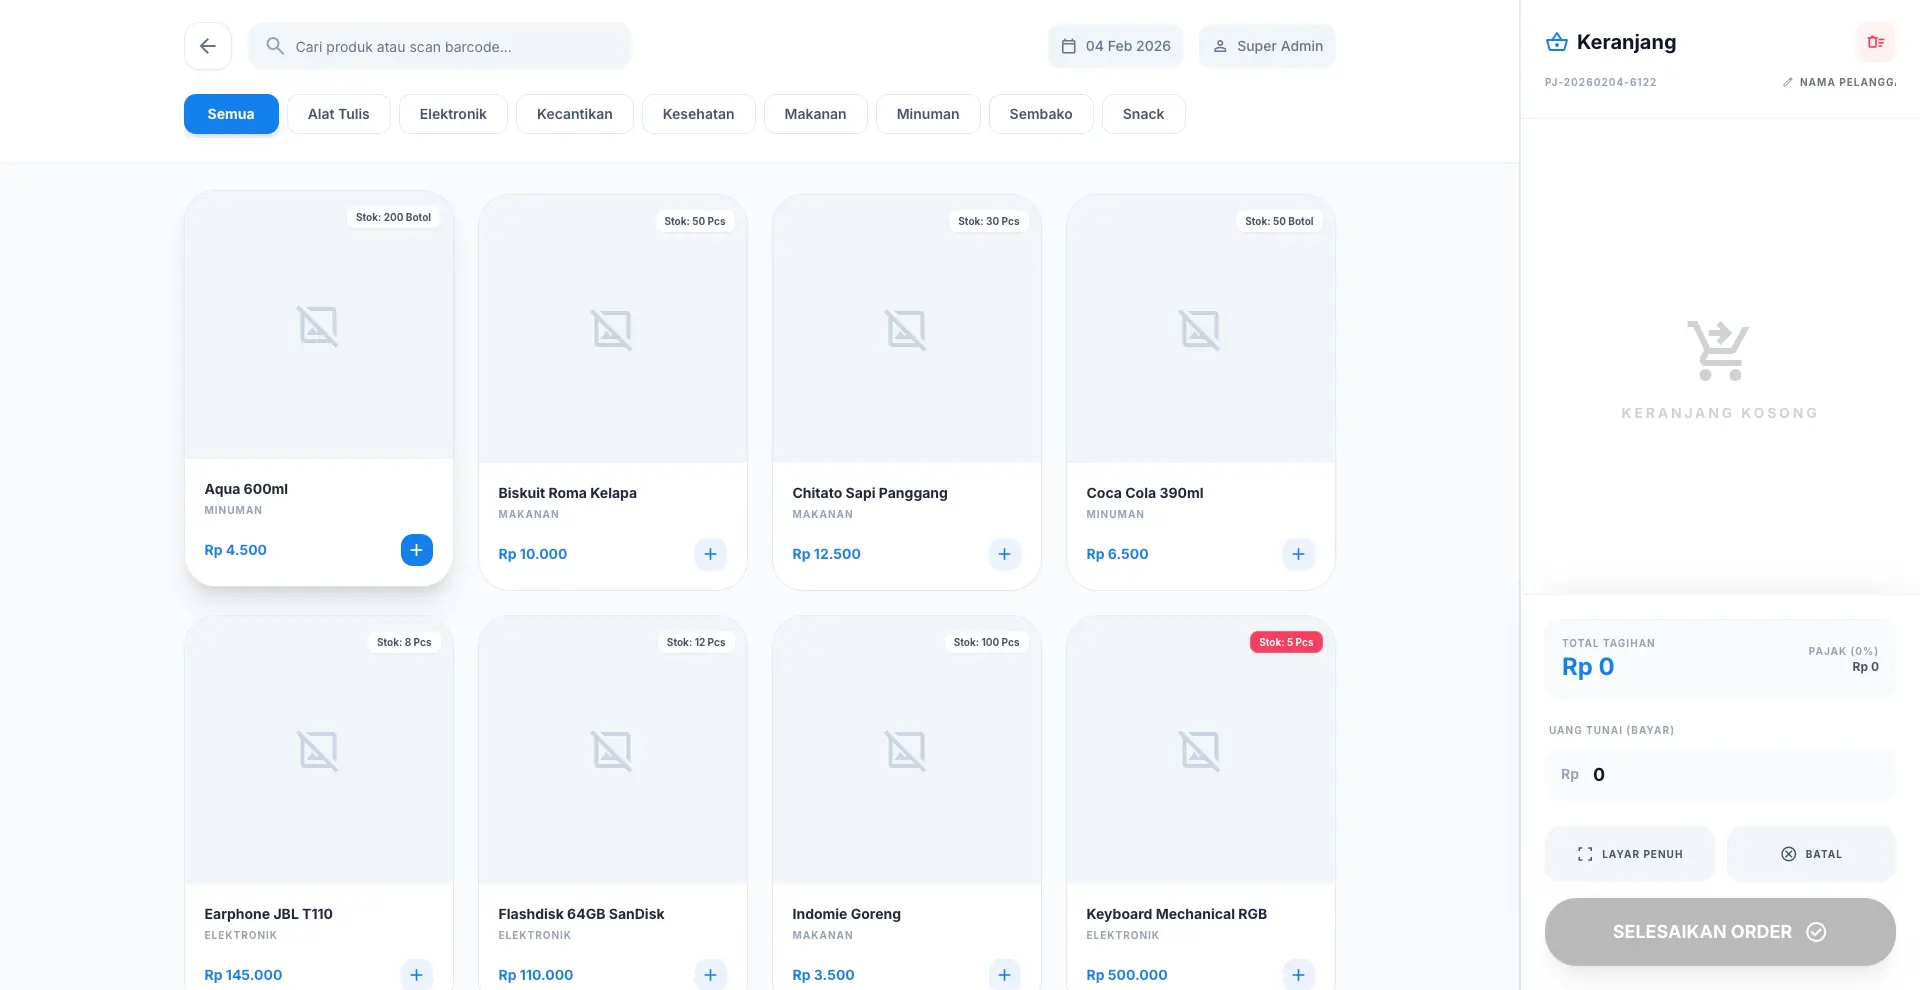Screen dimensions: 1920x990
Task: Add Coca Cola 390ml with plus icon
Action: click(x=1298, y=554)
